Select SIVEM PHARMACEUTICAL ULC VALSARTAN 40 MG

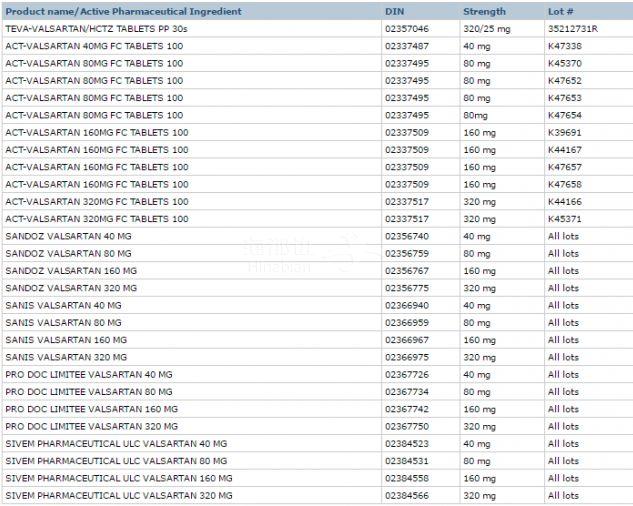(x=116, y=444)
